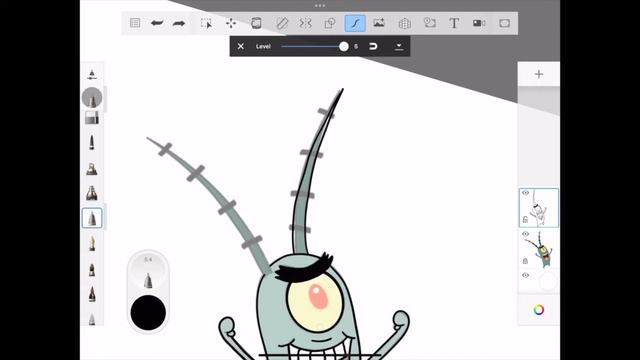Open the Ruler guides tool

coord(282,23)
